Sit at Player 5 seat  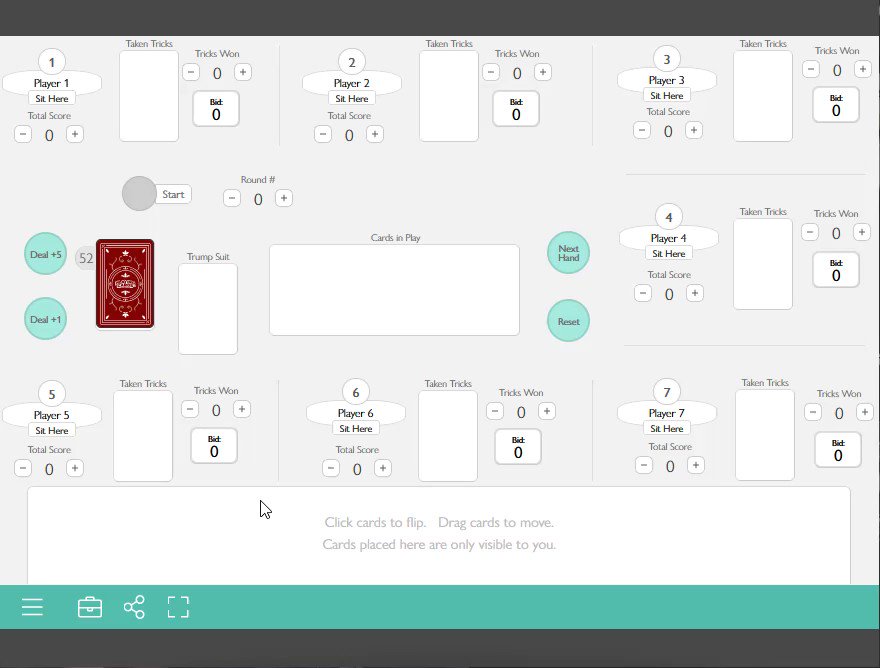52,431
